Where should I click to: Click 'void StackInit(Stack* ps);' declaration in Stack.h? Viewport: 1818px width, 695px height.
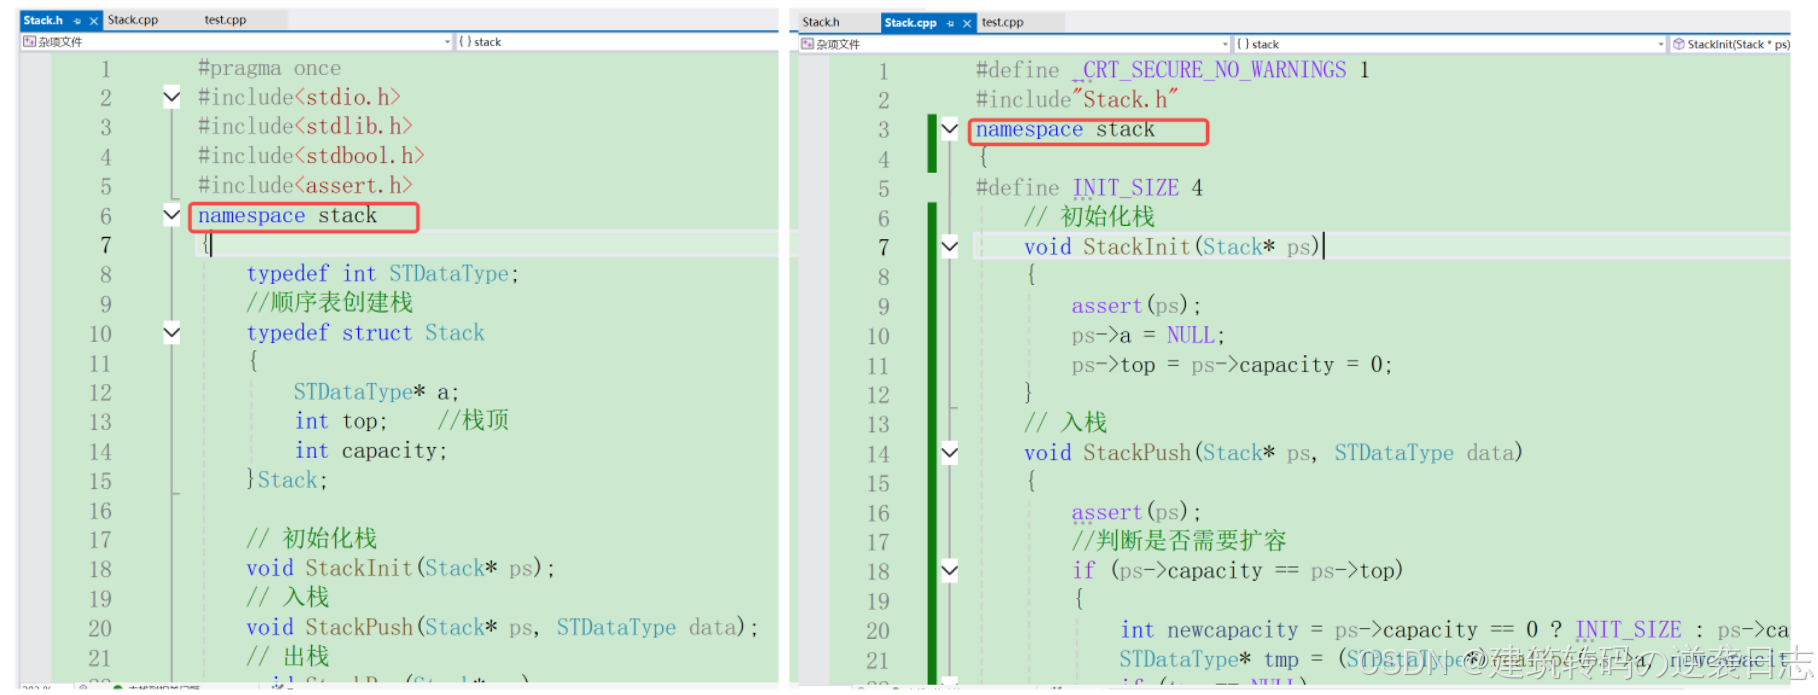401,568
